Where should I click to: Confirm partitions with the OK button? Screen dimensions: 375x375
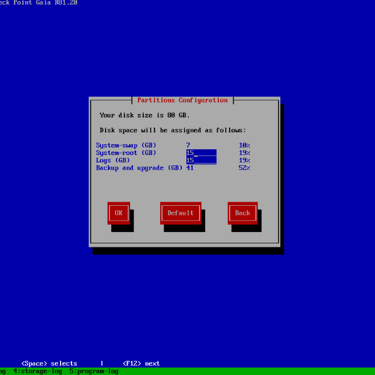pyautogui.click(x=119, y=213)
